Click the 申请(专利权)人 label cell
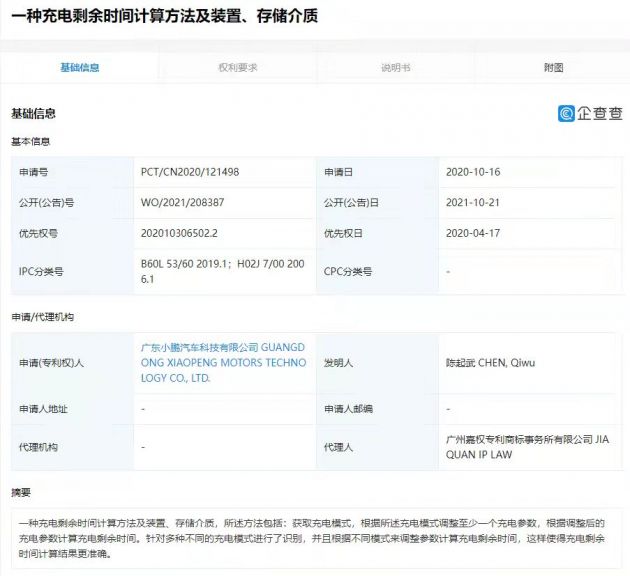This screenshot has height=576, width=630. [x=72, y=363]
